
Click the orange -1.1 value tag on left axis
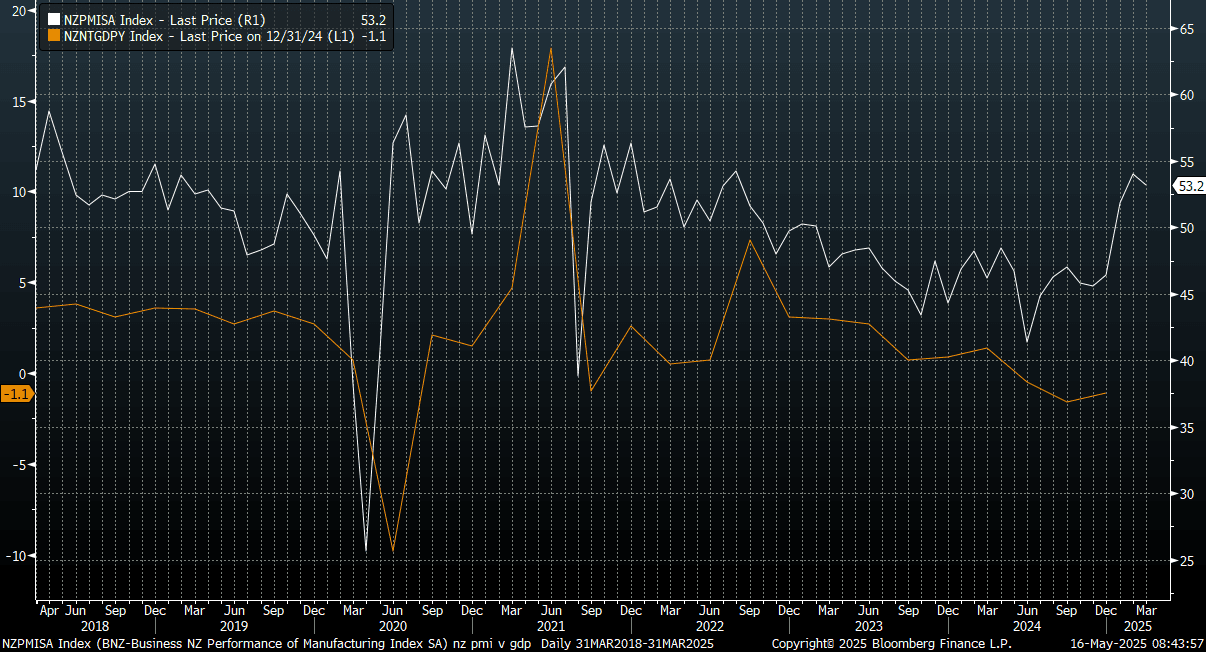pyautogui.click(x=16, y=394)
